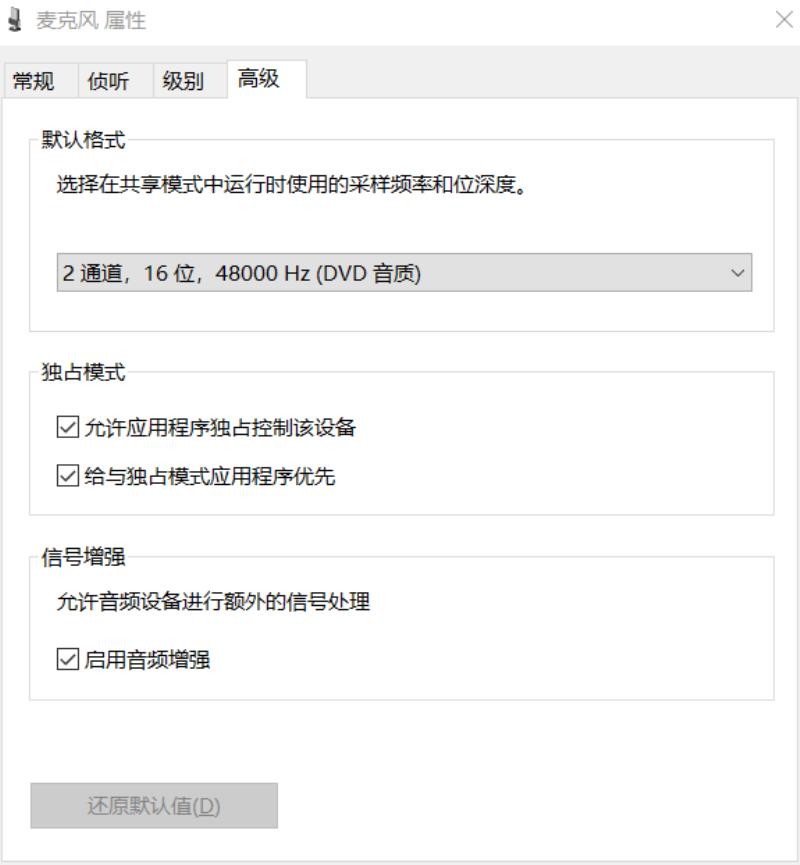
Task: Click the label text 启用音频增强
Action: pyautogui.click(x=147, y=660)
